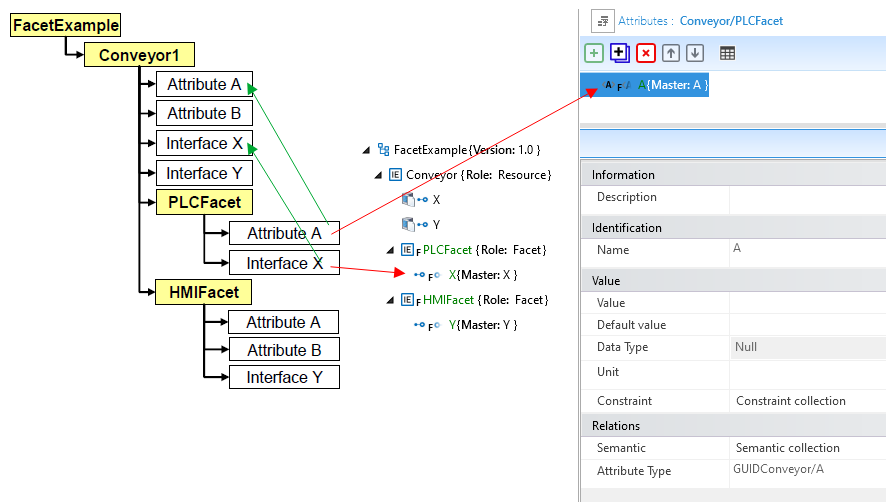Collapse the Conveyor tree node

tap(378, 175)
